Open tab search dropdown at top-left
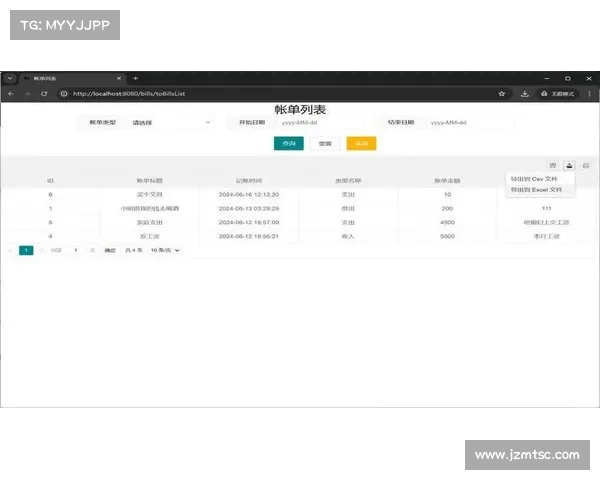Screen dimensions: 600x480 [x=10, y=78]
